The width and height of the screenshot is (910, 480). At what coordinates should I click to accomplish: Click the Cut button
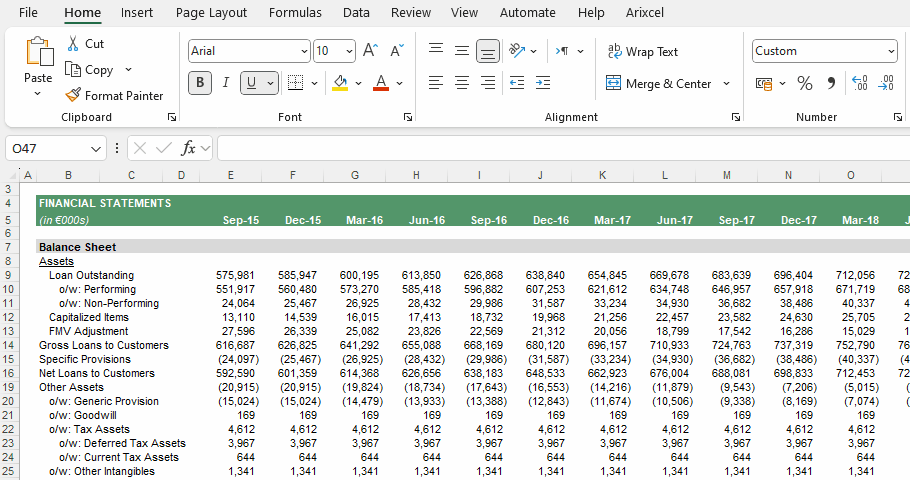pos(85,44)
